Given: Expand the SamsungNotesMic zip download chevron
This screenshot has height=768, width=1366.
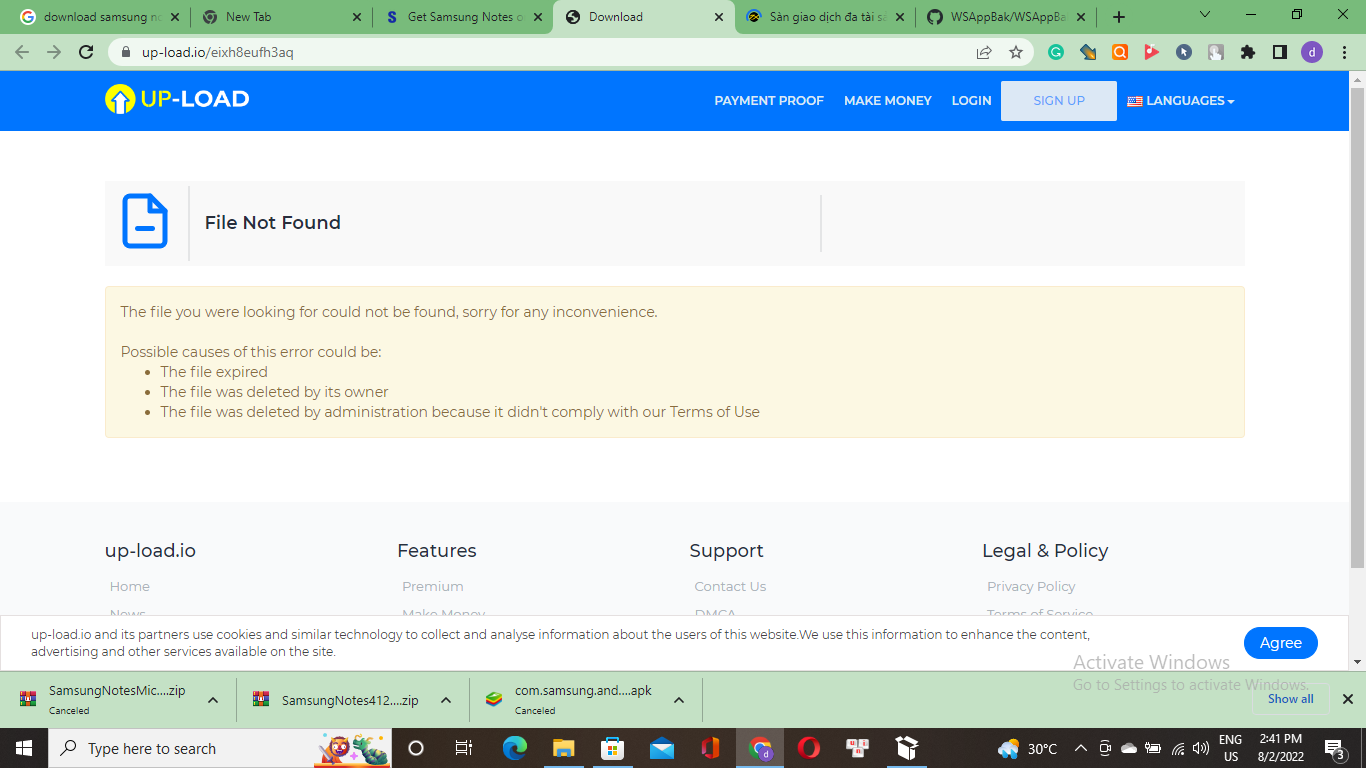Looking at the screenshot, I should tap(211, 700).
